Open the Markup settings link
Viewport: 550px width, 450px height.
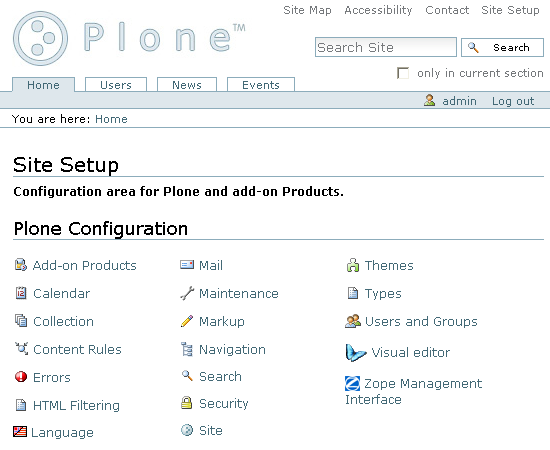tap(222, 322)
